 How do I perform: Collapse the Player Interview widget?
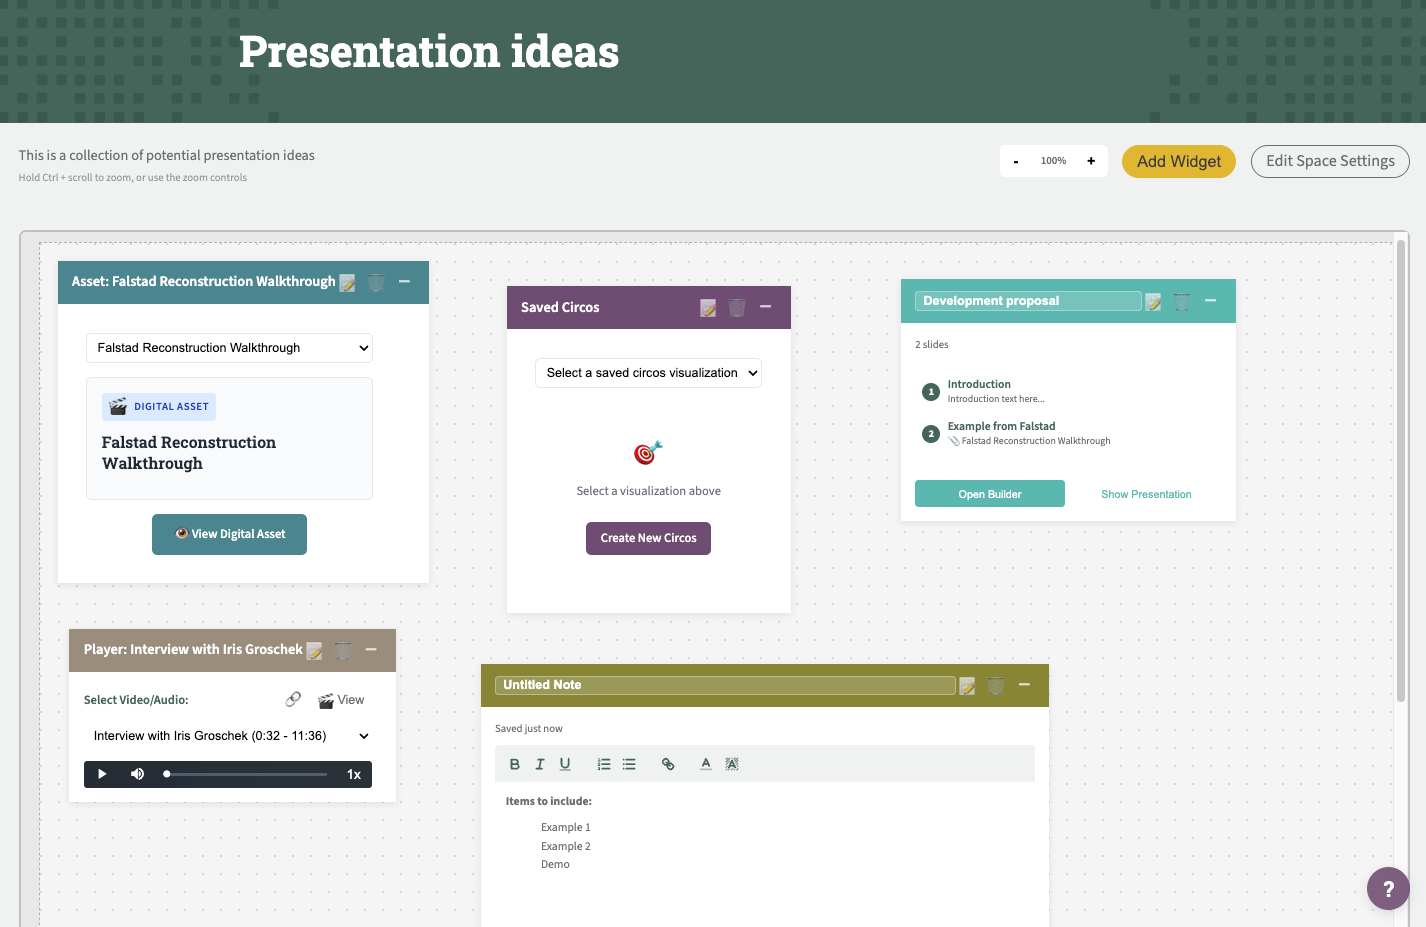pyautogui.click(x=371, y=650)
